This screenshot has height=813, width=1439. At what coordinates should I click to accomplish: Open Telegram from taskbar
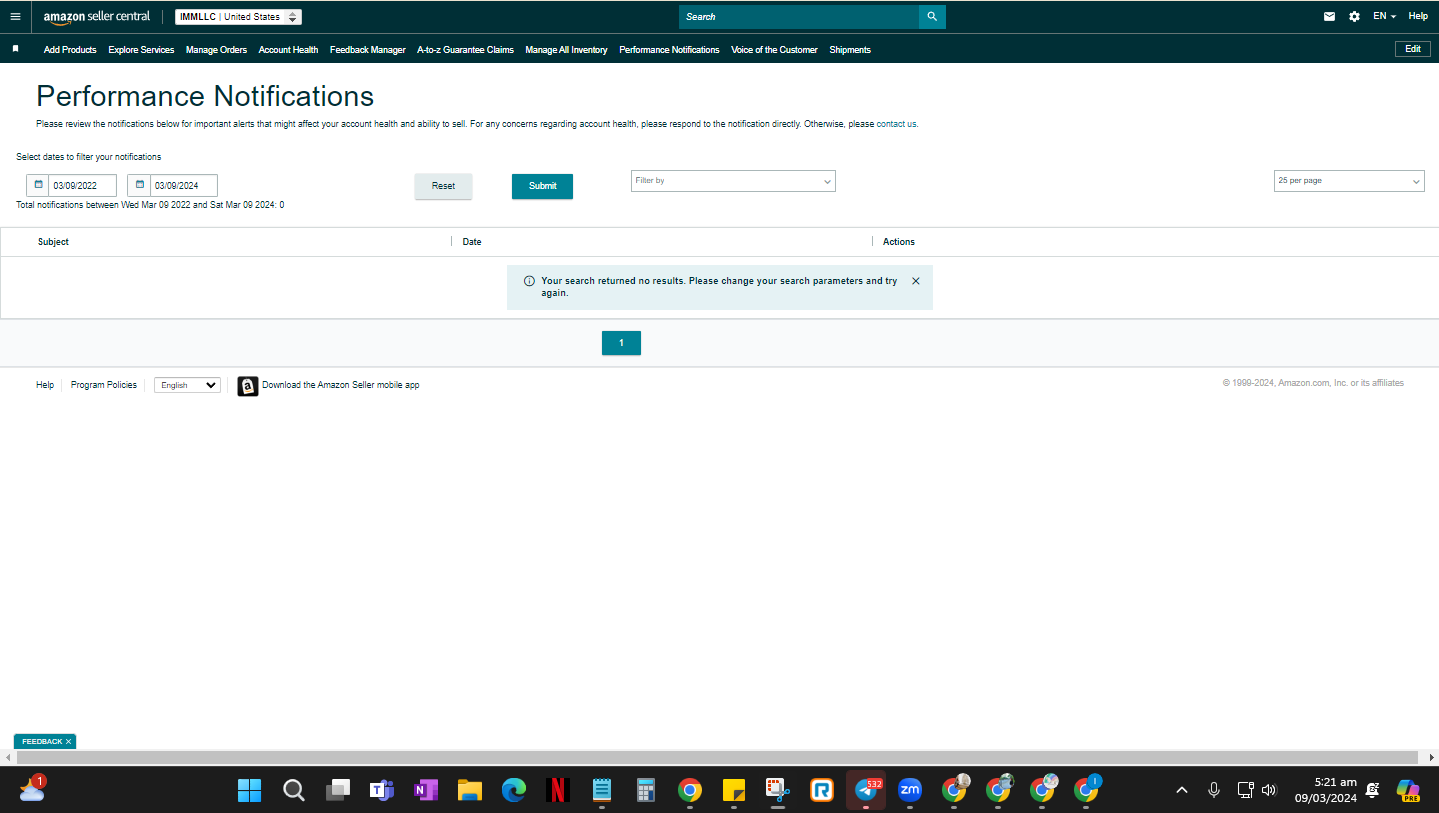coord(866,790)
